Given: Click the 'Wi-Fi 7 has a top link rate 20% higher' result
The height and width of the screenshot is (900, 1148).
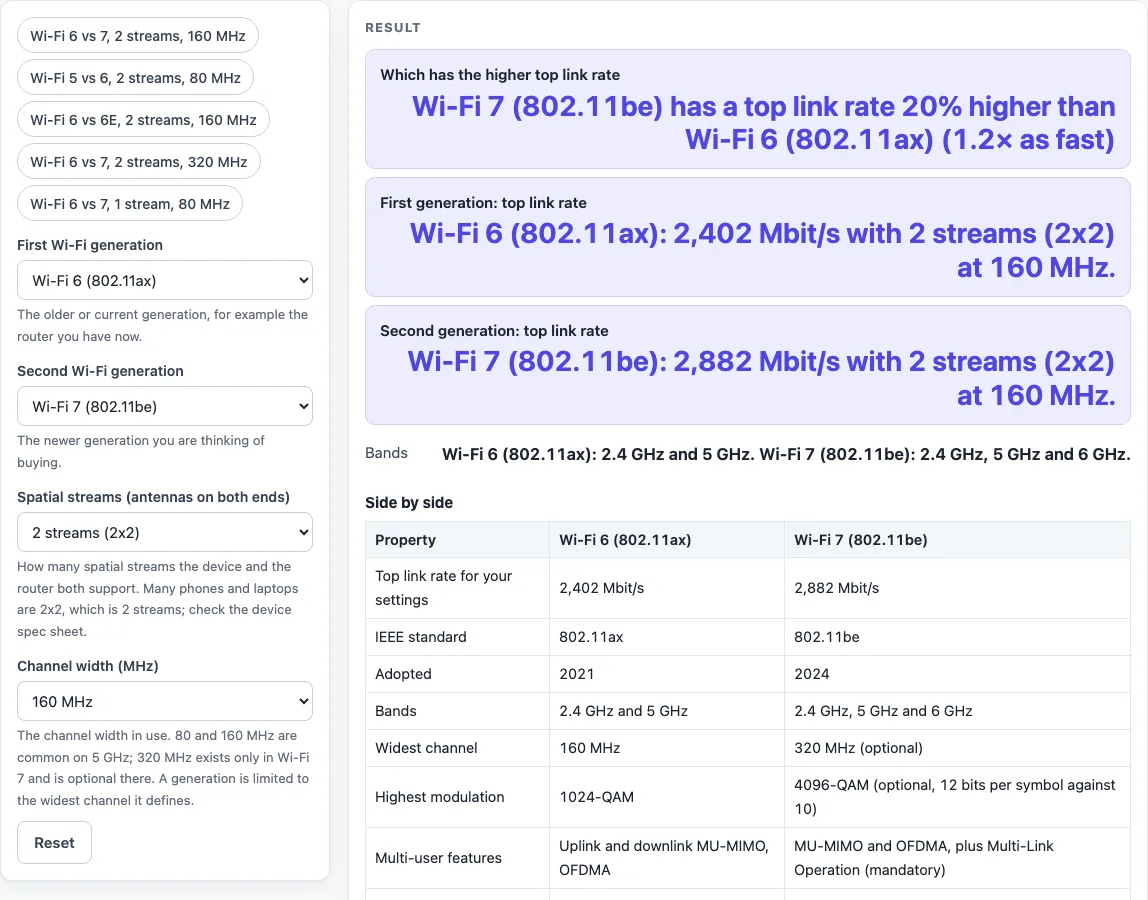Looking at the screenshot, I should pos(763,123).
